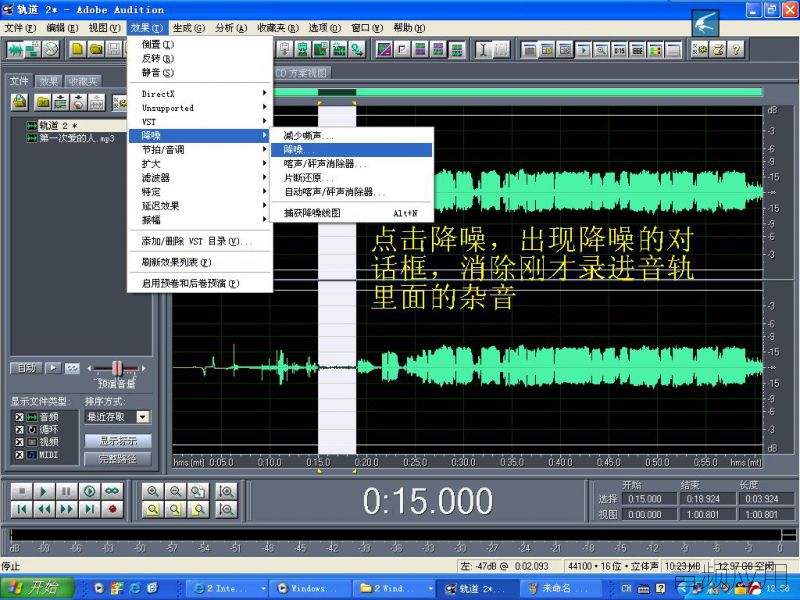800x600 pixels.
Task: Click the Pause transport button
Action: [66, 491]
